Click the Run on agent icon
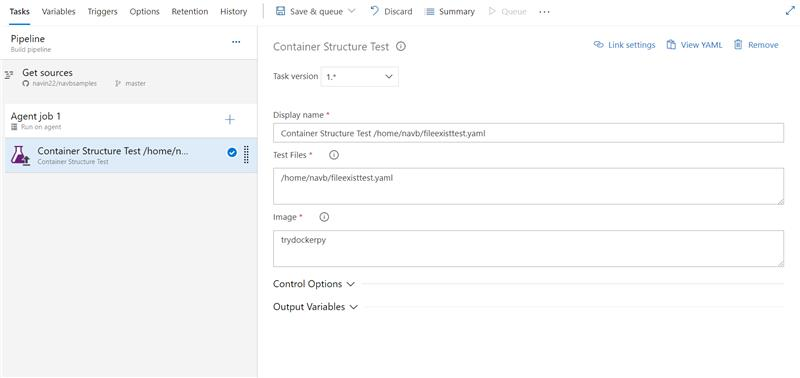Viewport: 800px width, 378px height. tap(14, 127)
